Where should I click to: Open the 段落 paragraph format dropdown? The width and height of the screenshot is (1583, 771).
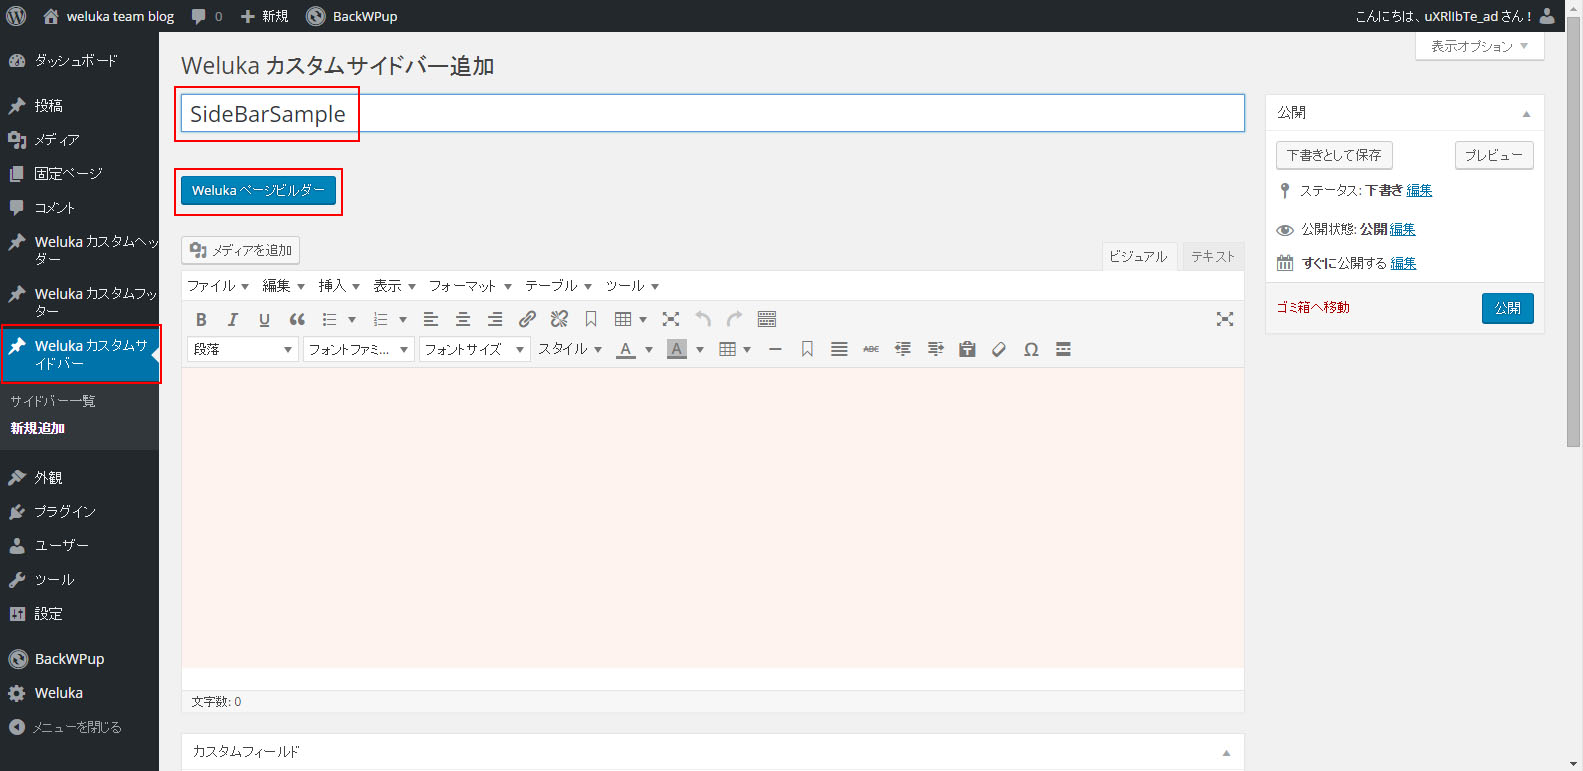click(x=242, y=349)
